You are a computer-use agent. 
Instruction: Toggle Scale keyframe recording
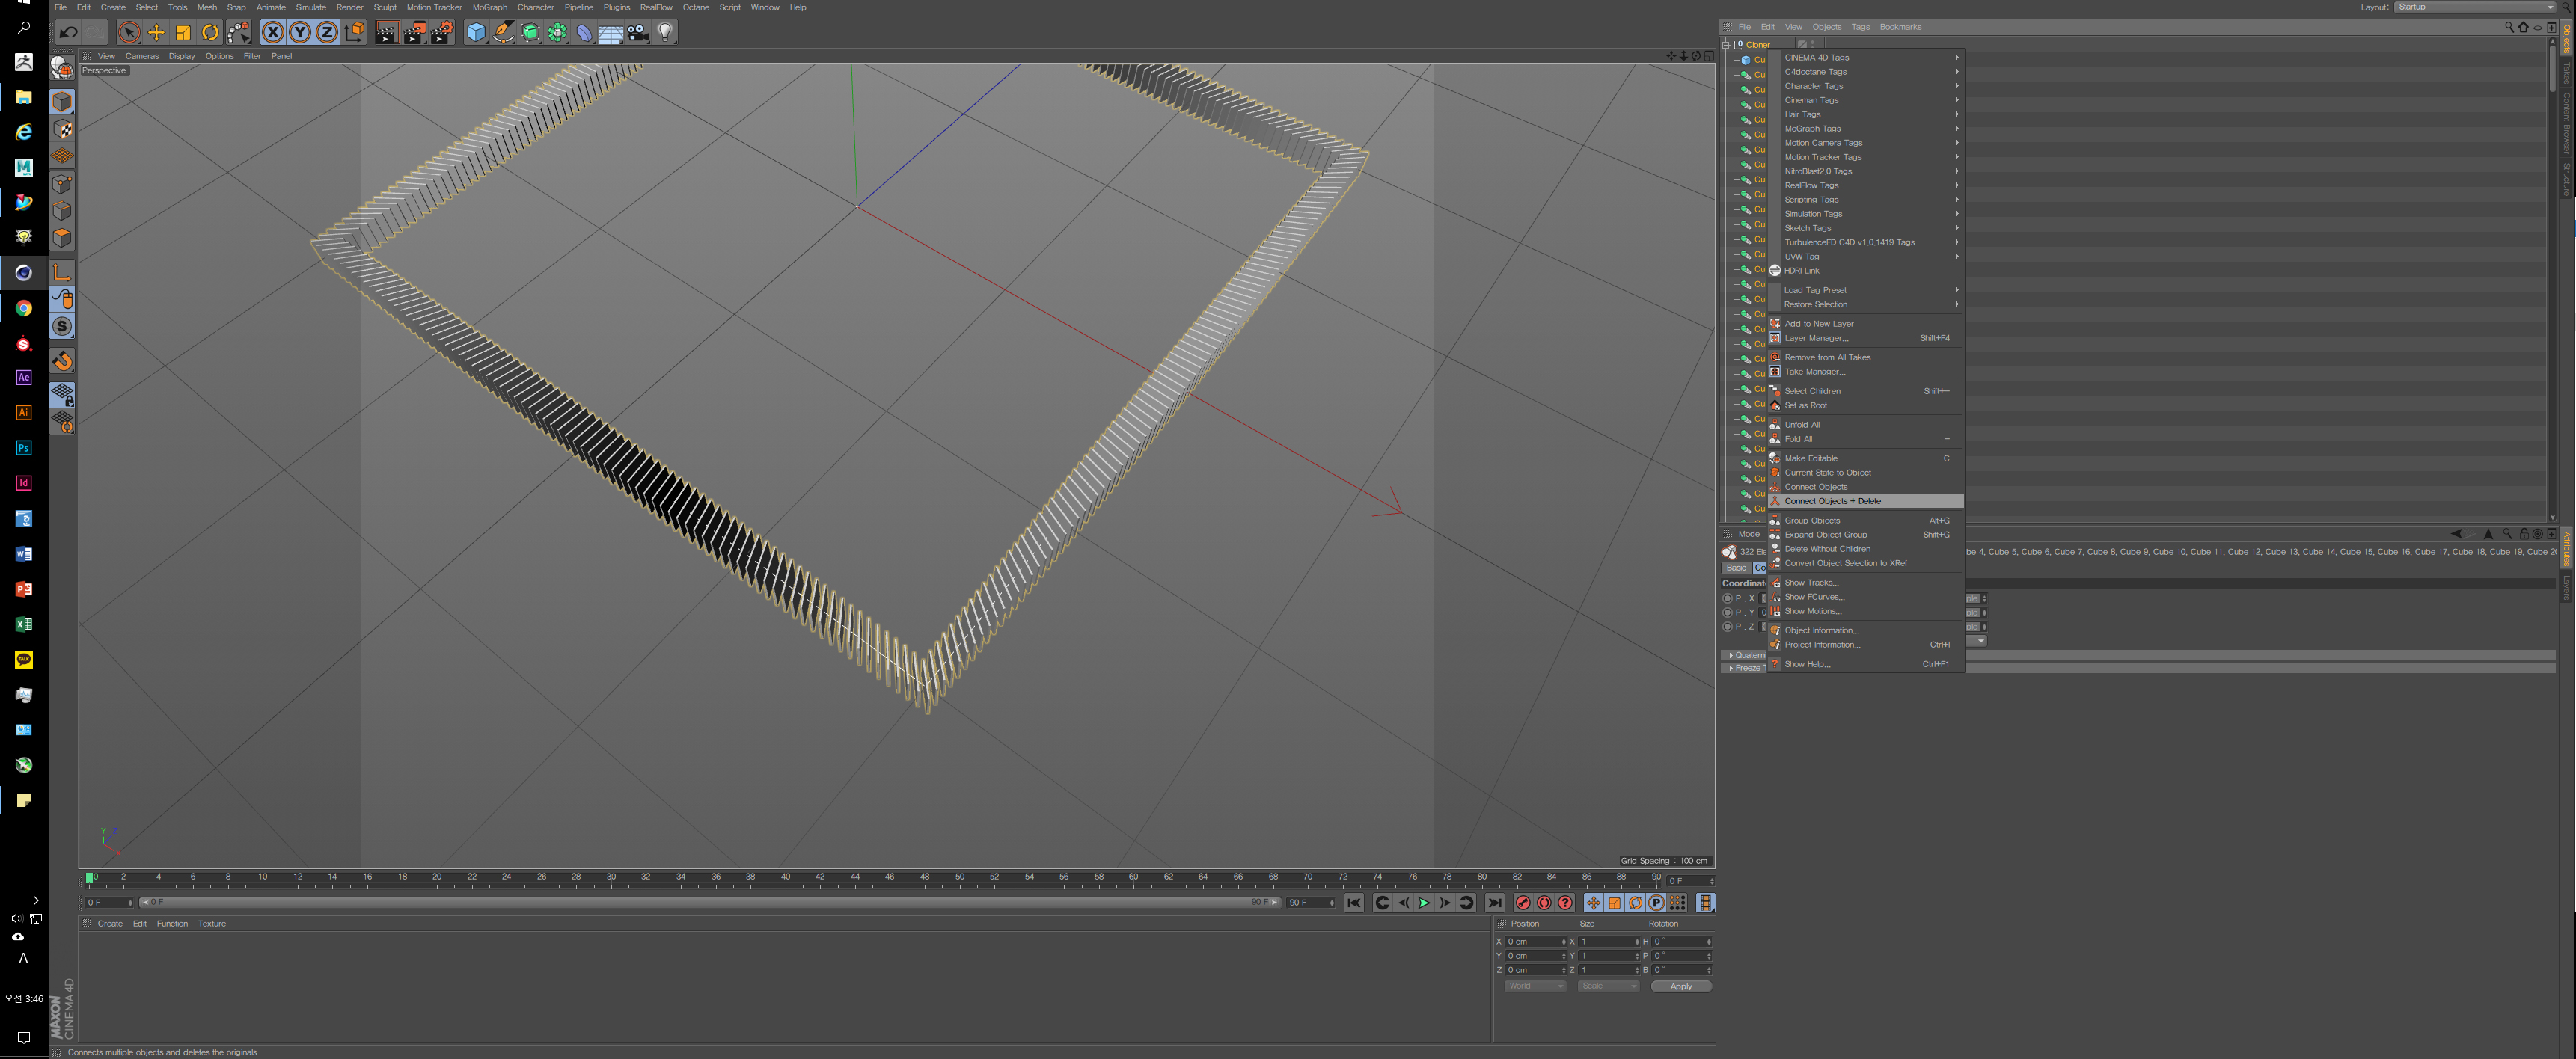click(x=1614, y=903)
